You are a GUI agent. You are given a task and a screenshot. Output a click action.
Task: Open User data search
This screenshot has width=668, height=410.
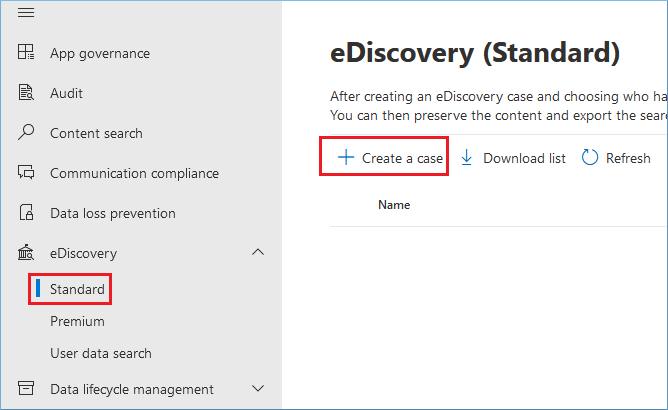[101, 353]
